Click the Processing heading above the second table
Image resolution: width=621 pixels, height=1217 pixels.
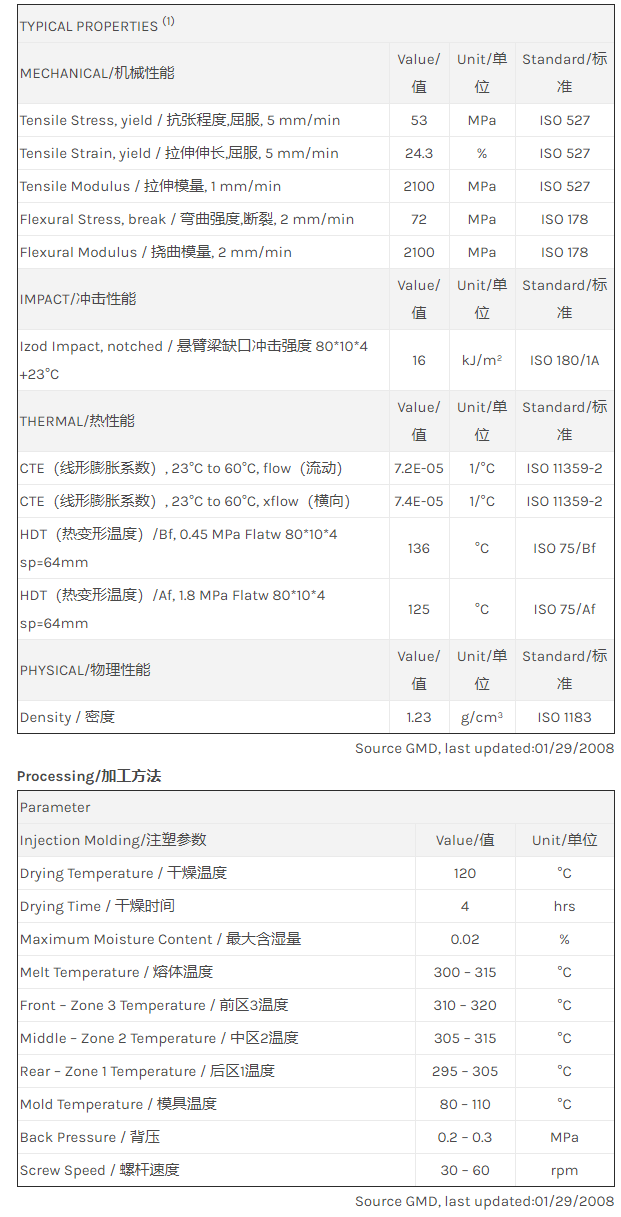coord(89,776)
